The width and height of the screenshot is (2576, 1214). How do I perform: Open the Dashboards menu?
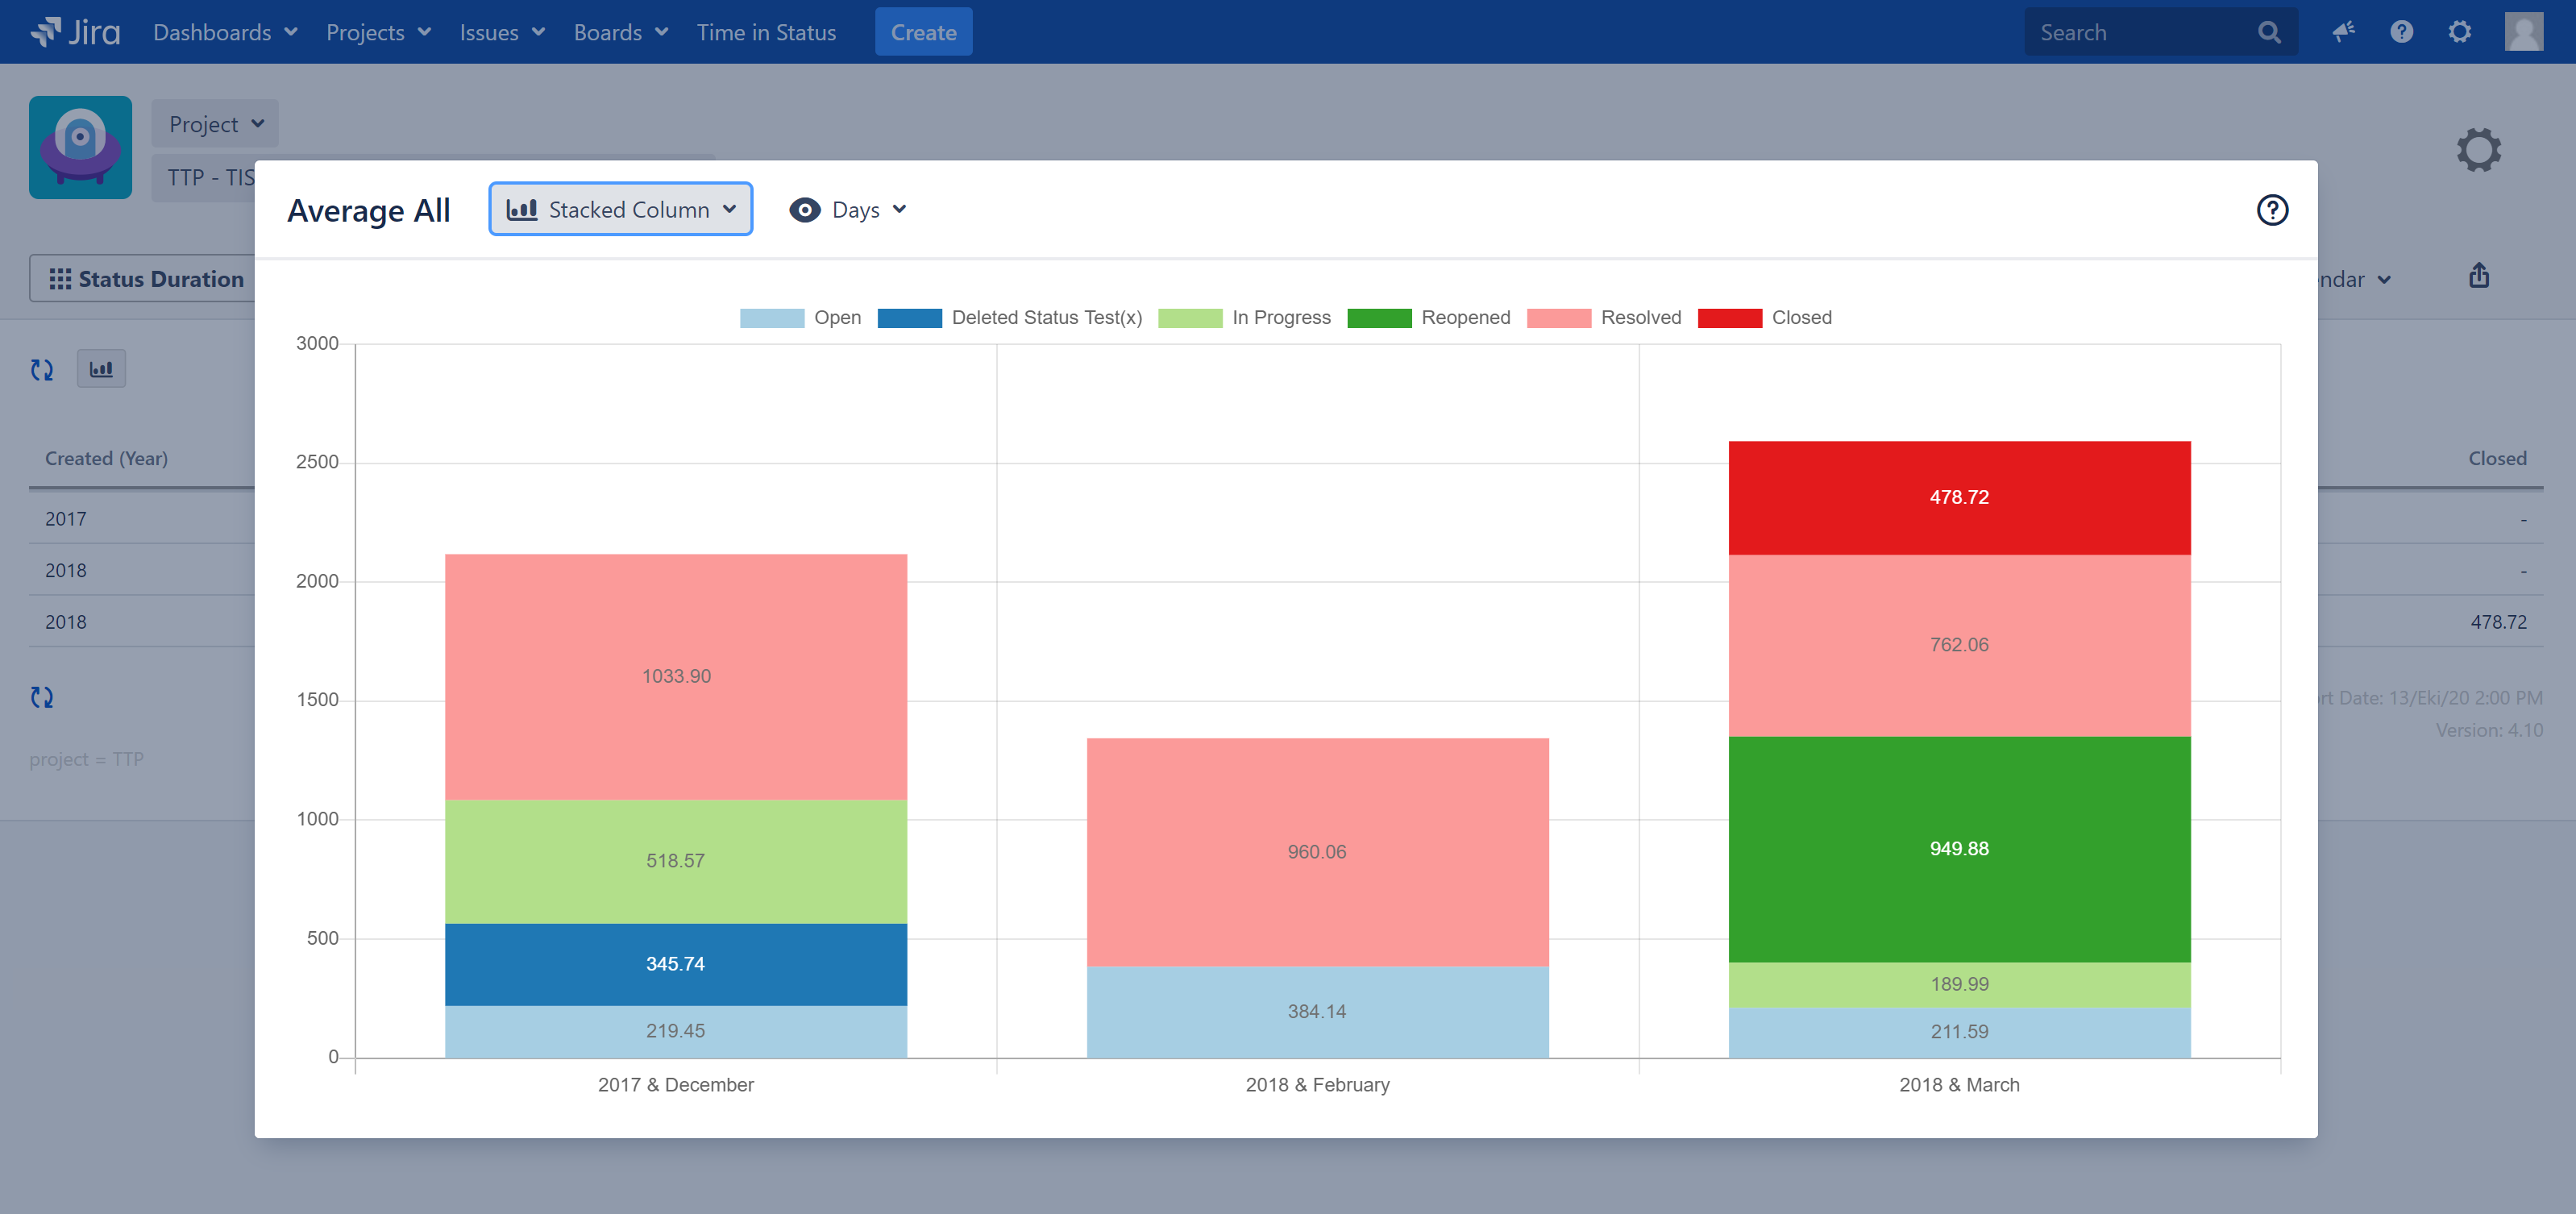tap(225, 32)
